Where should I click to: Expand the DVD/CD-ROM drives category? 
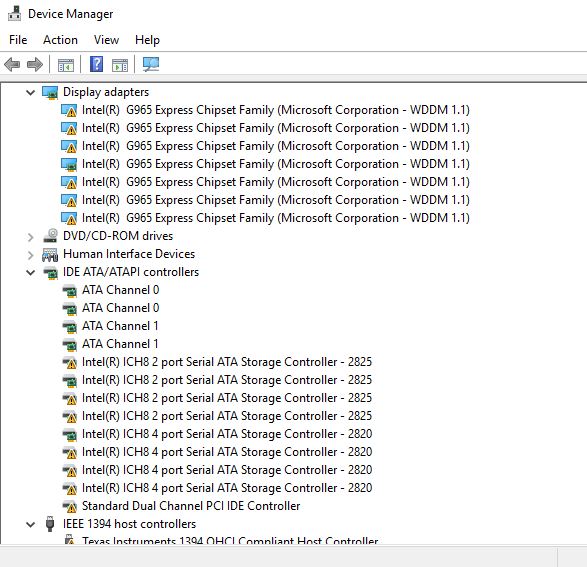[x=31, y=237]
